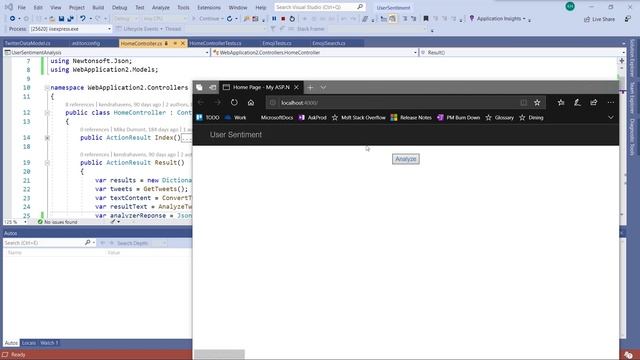Click the Visual Studio search magnifier
640x360 pixels.
coord(360,7)
